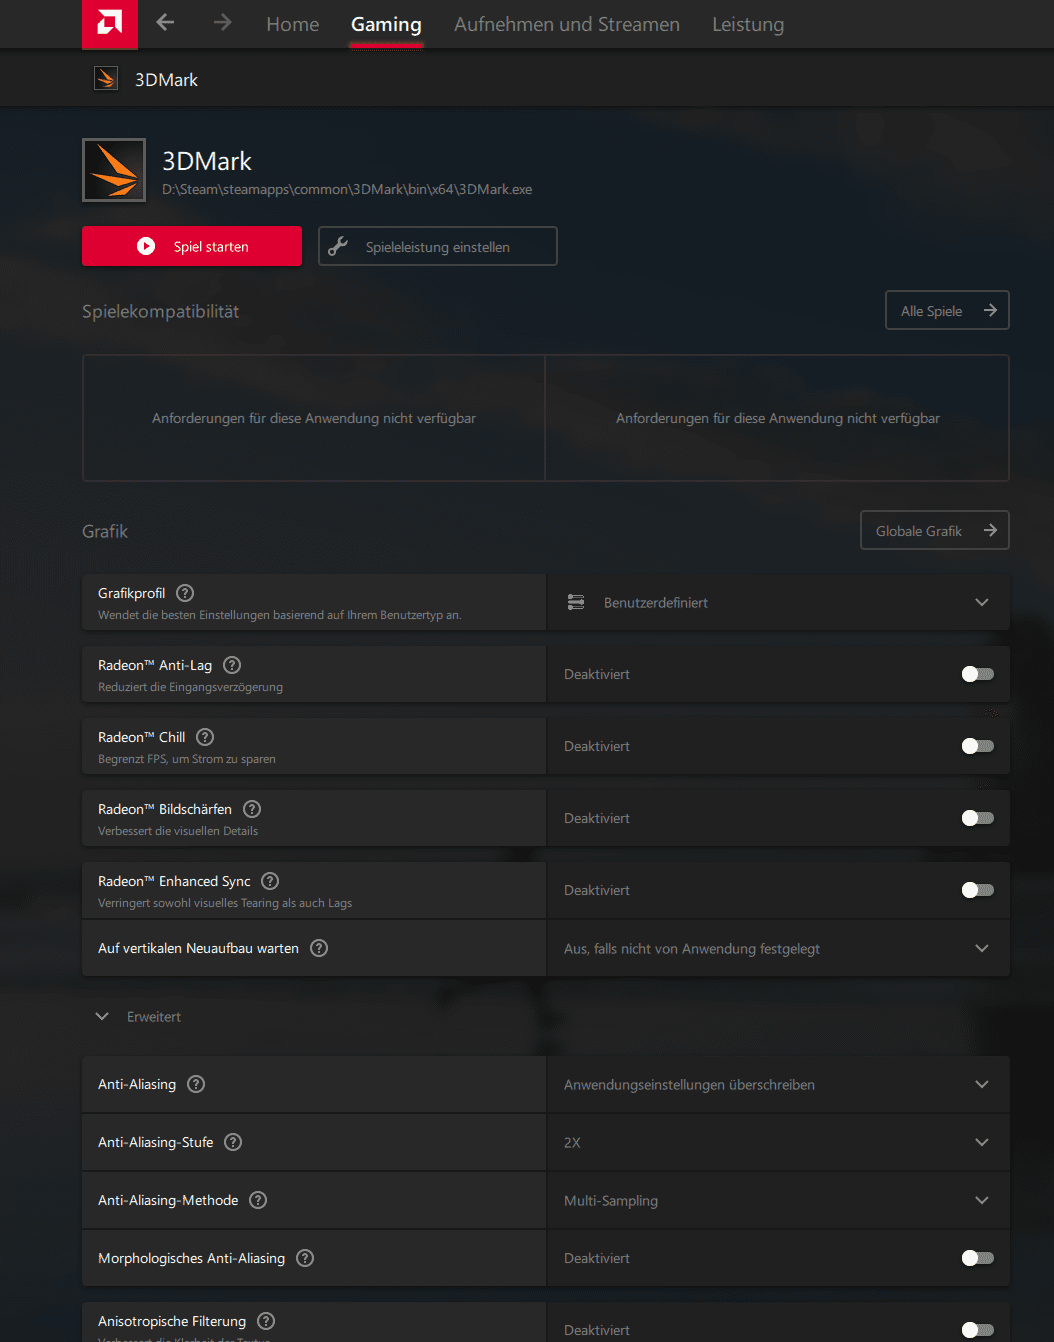The width and height of the screenshot is (1054, 1342).
Task: Enable Morphologisches Anti-Aliasing switch
Action: pos(977,1258)
